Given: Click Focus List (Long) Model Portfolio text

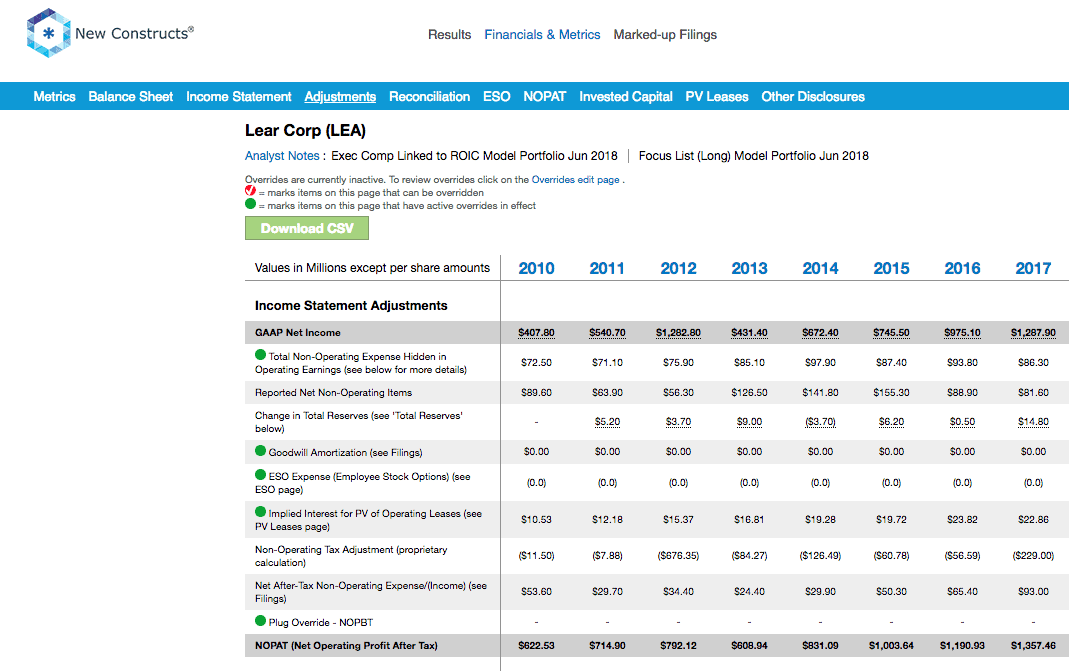Looking at the screenshot, I should point(753,156).
